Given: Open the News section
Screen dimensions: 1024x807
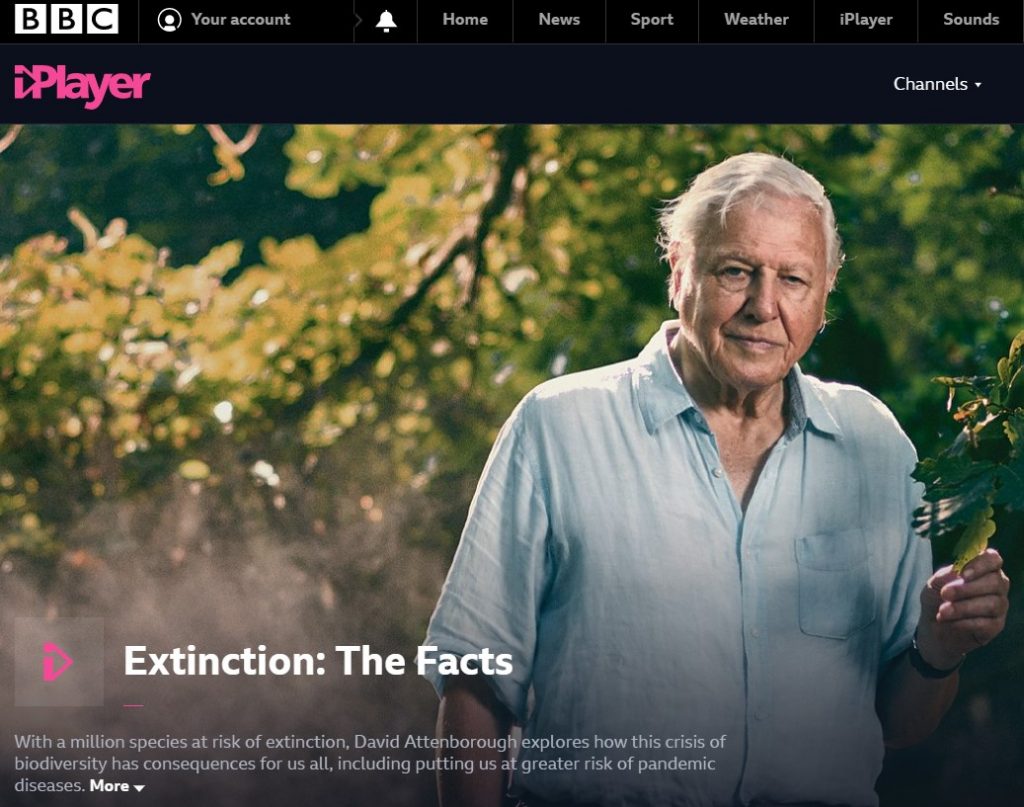Looking at the screenshot, I should (559, 20).
